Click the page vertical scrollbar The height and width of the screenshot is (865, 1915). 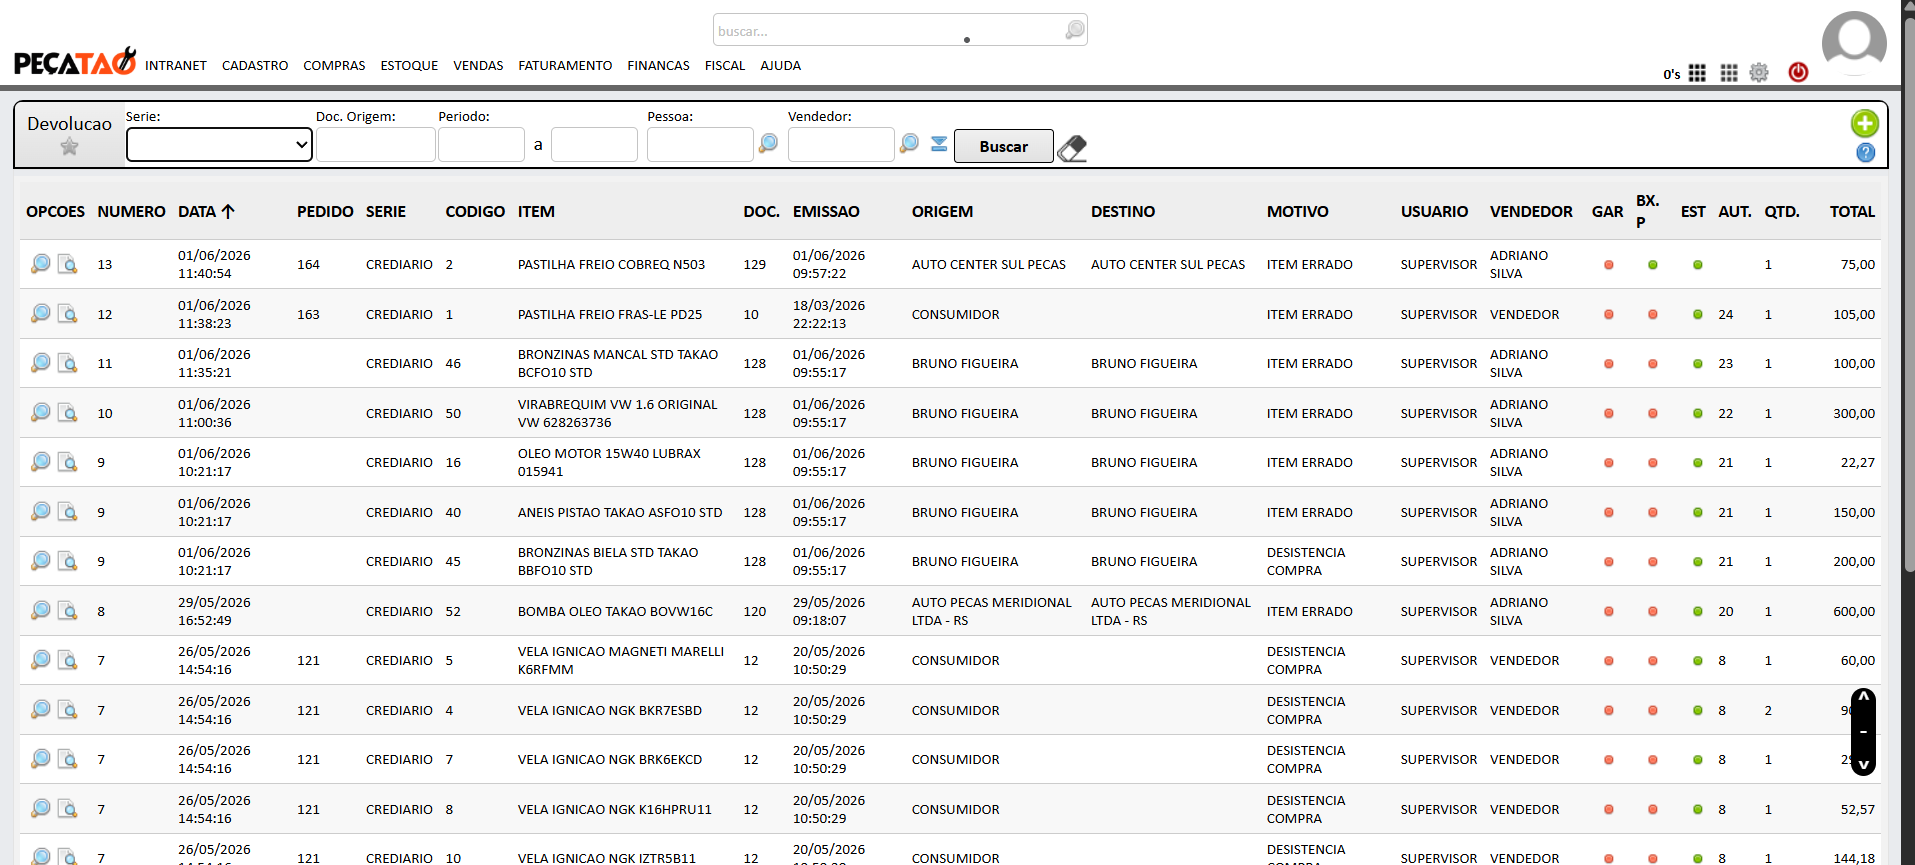coord(1908,295)
